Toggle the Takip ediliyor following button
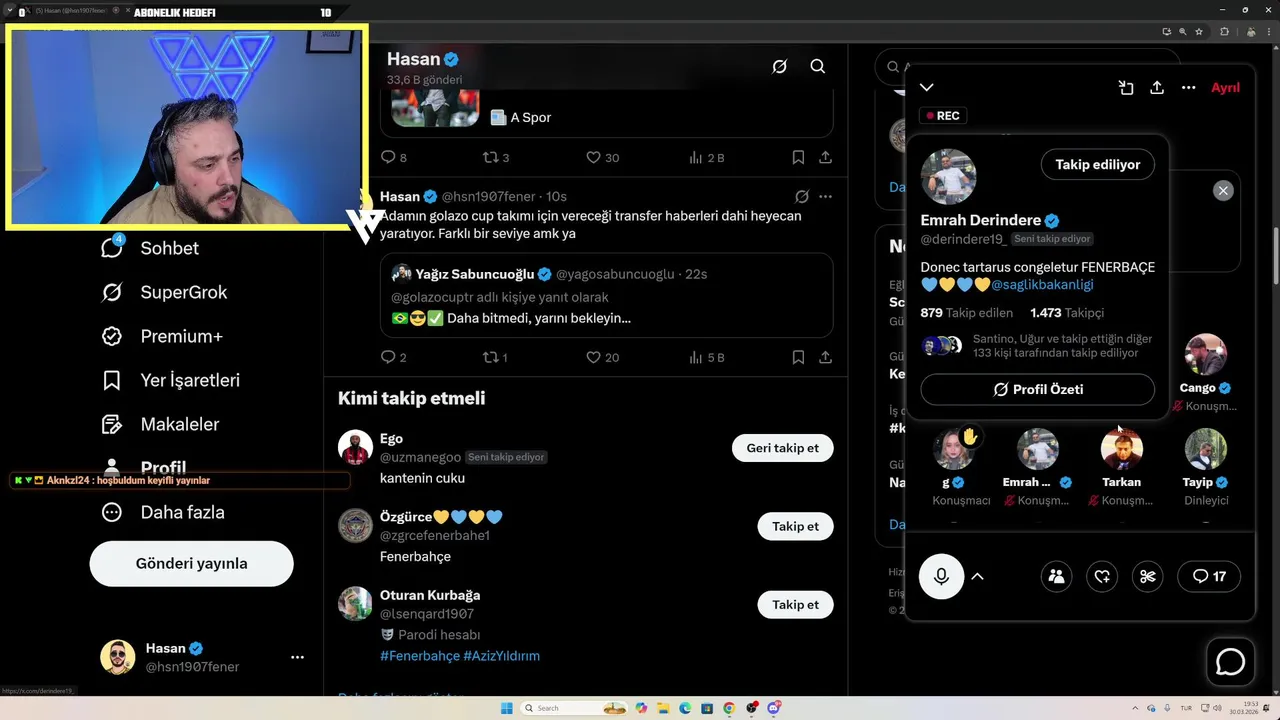The width and height of the screenshot is (1280, 720). pyautogui.click(x=1097, y=164)
